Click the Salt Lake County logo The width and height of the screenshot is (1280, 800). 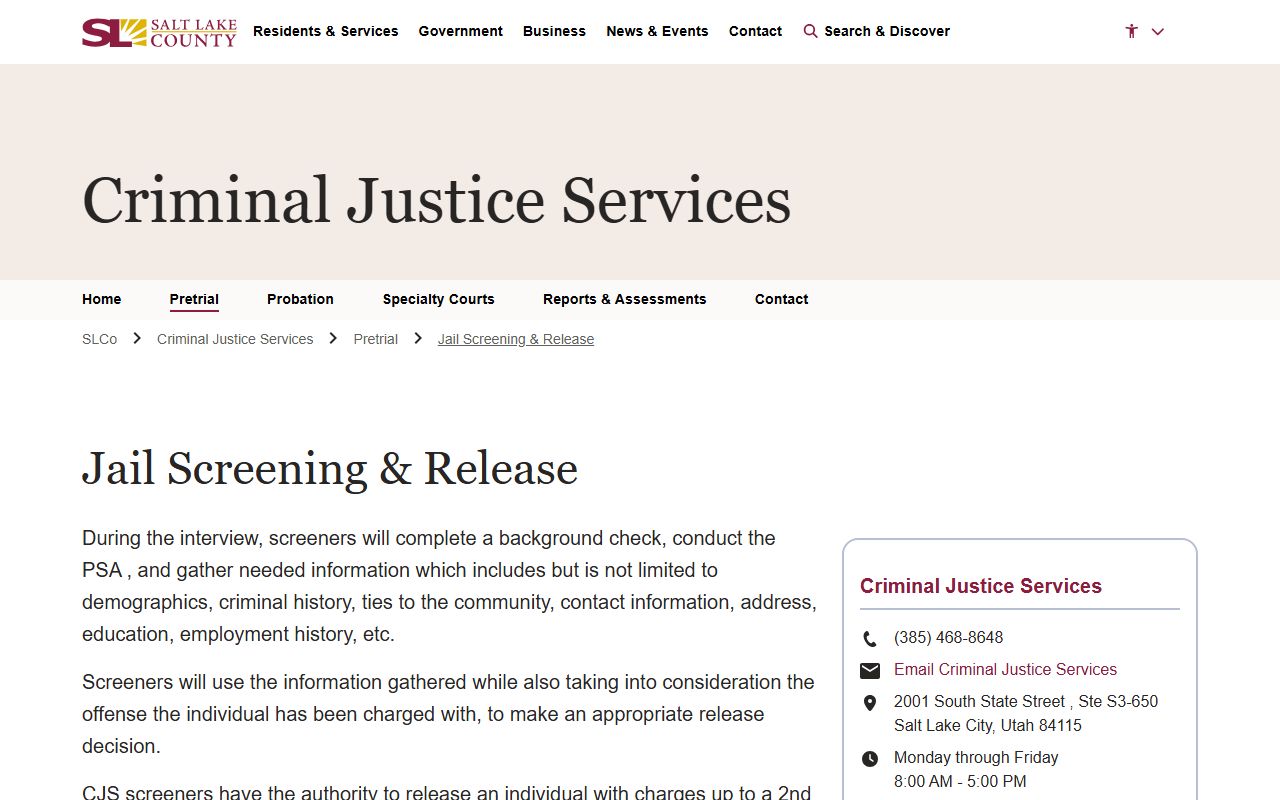point(159,32)
